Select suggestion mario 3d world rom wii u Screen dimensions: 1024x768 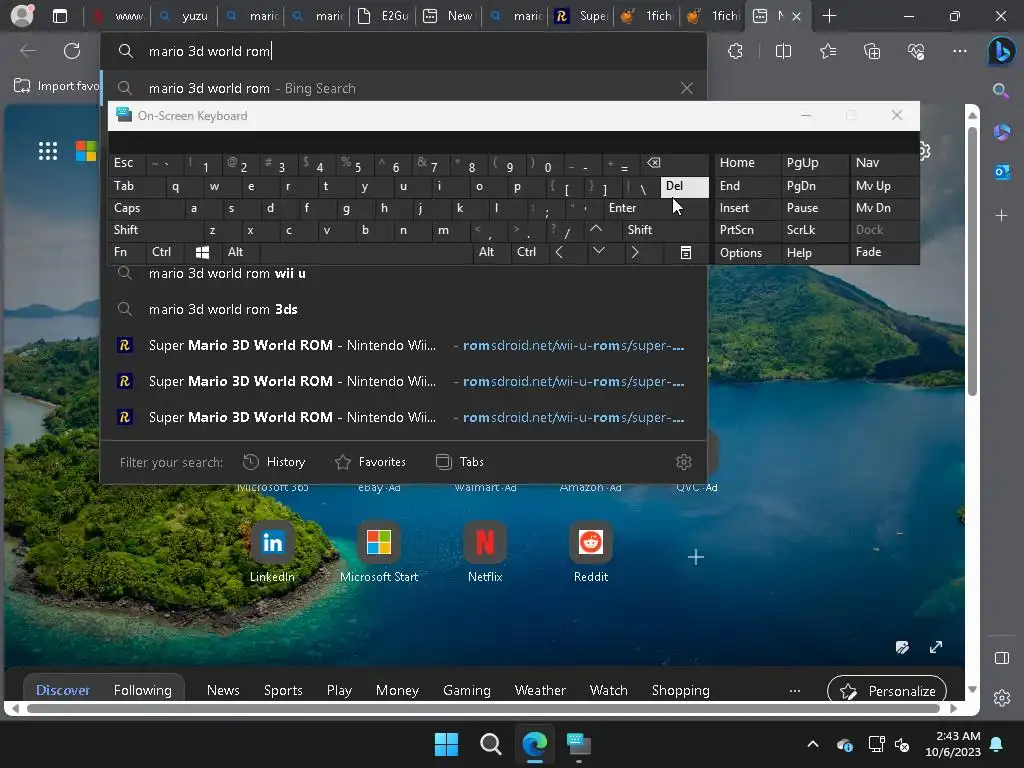(404, 274)
